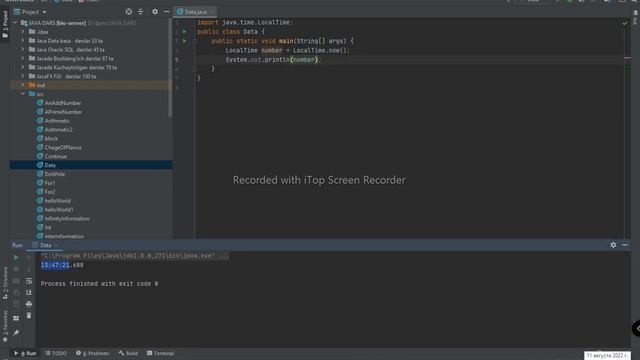Click 'Process finished with exit code' text
This screenshot has height=360, width=640.
point(99,284)
